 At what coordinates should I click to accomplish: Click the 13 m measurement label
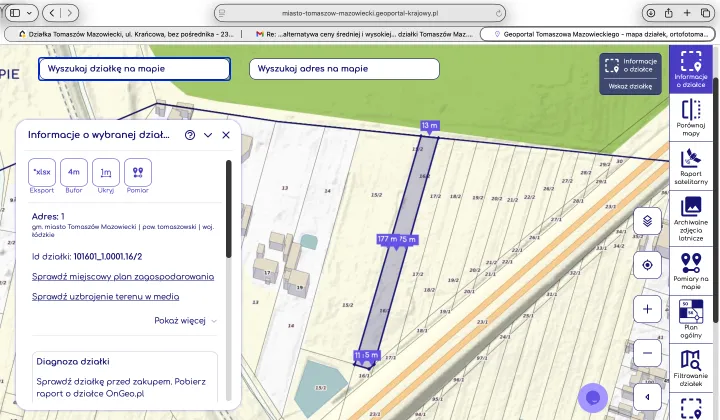point(429,125)
